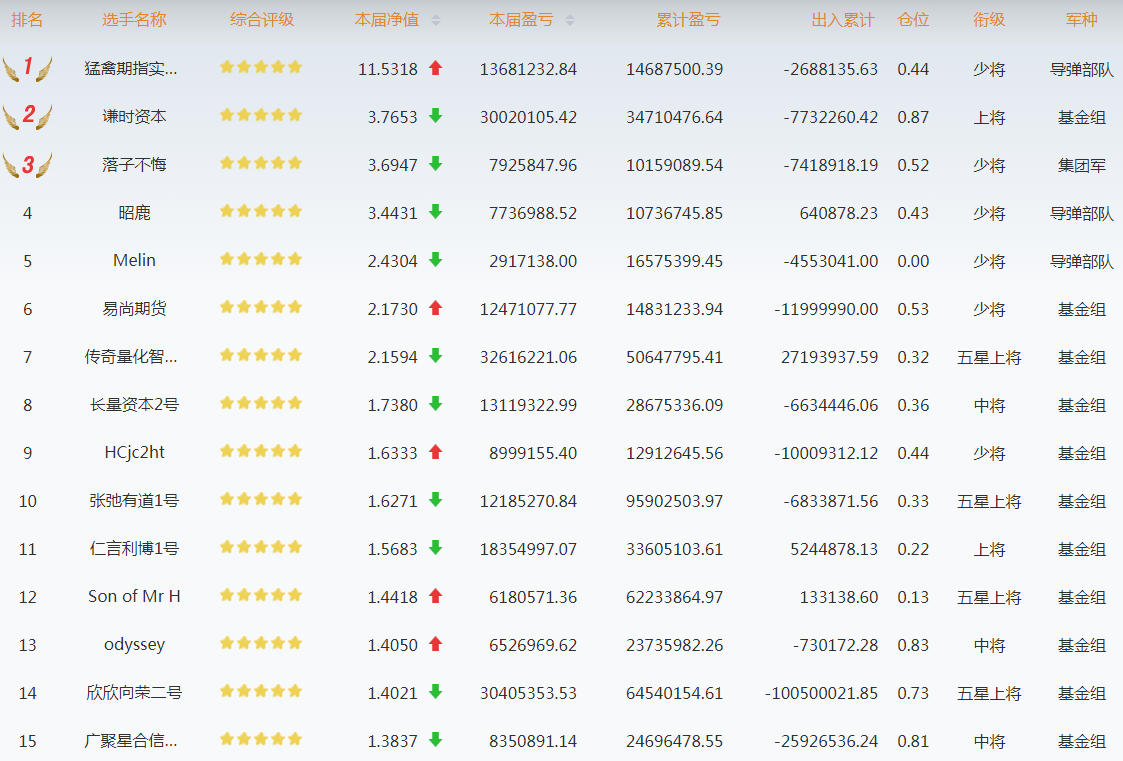Click the 综合评级 column header
This screenshot has width=1123, height=761.
(x=262, y=20)
